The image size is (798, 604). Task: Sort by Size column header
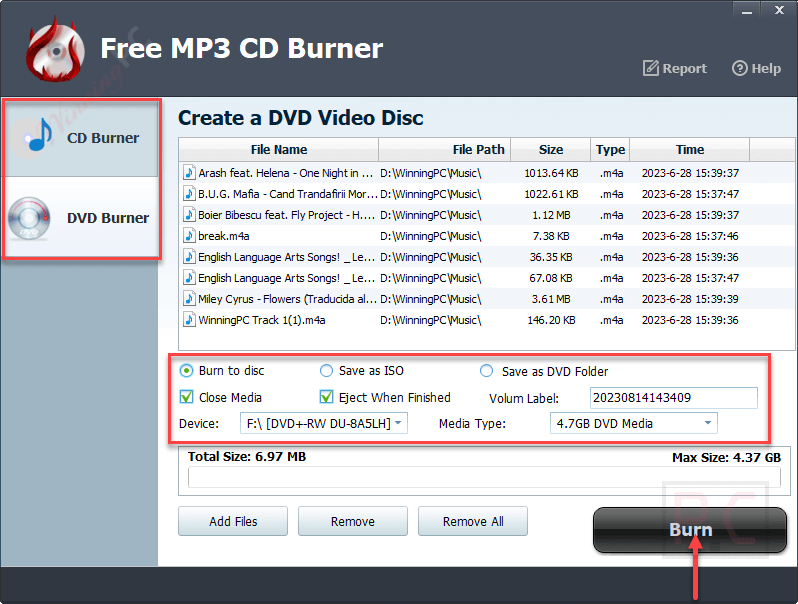(551, 150)
